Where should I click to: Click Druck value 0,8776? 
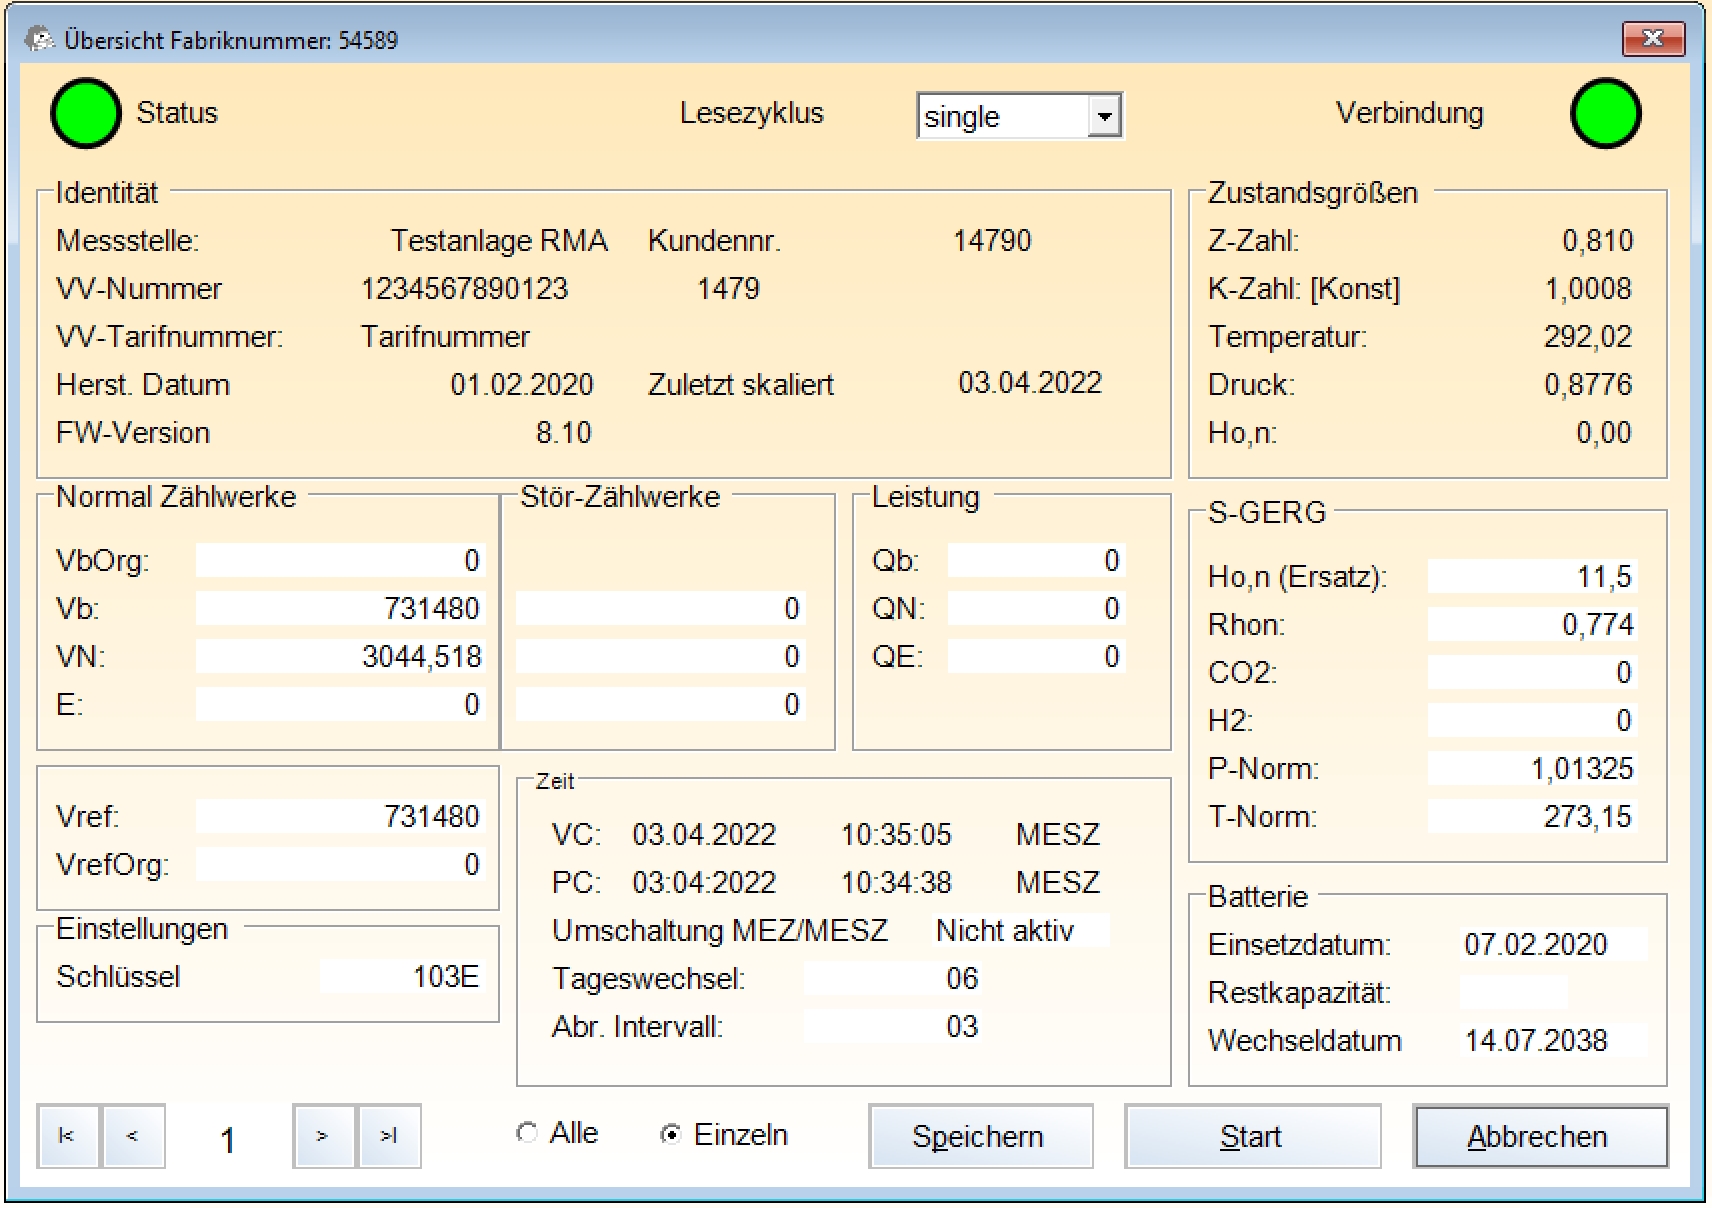[x=1589, y=385]
